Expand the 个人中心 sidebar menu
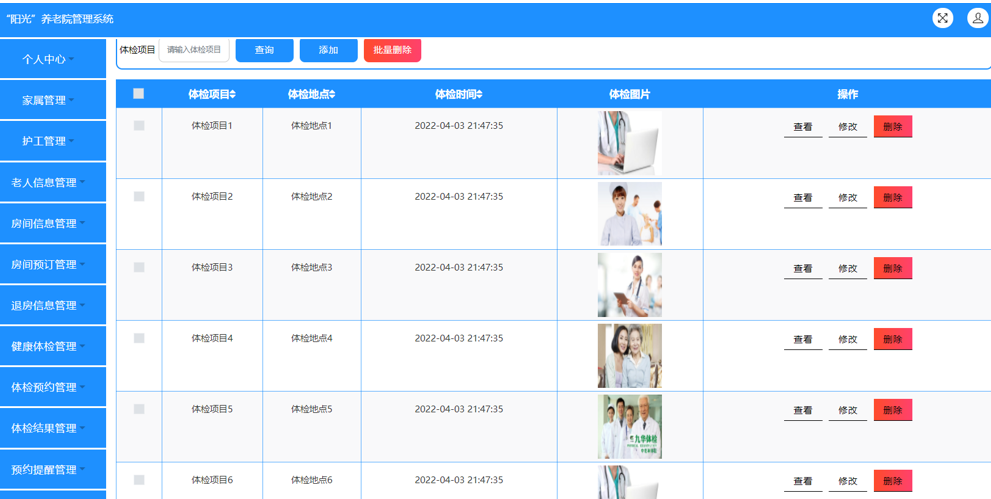 pos(53,59)
